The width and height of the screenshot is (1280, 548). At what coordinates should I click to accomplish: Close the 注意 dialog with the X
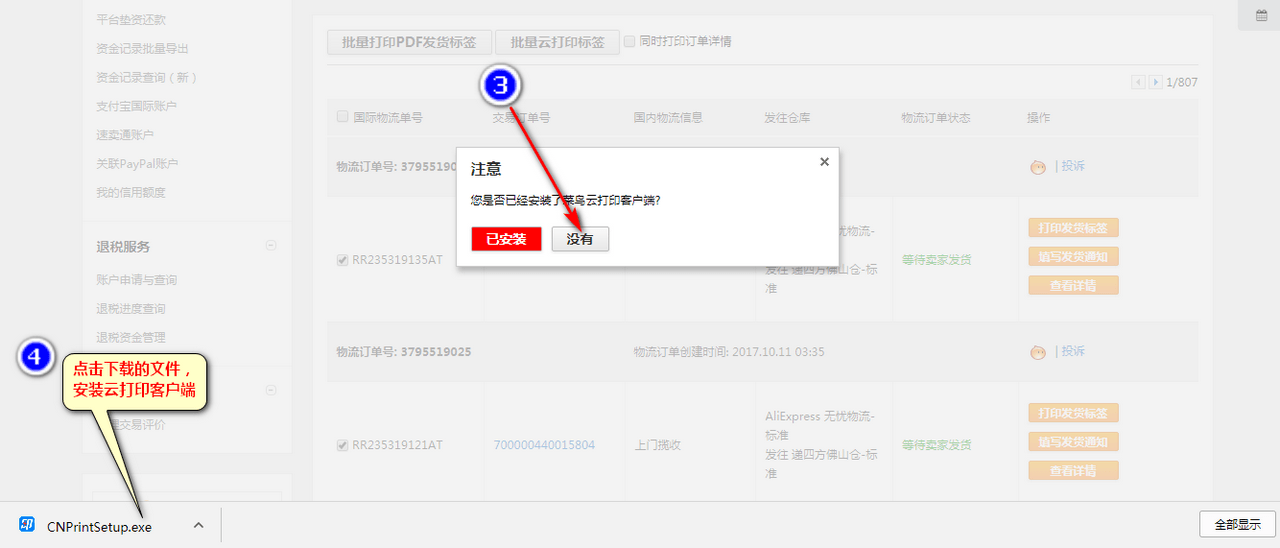point(824,161)
